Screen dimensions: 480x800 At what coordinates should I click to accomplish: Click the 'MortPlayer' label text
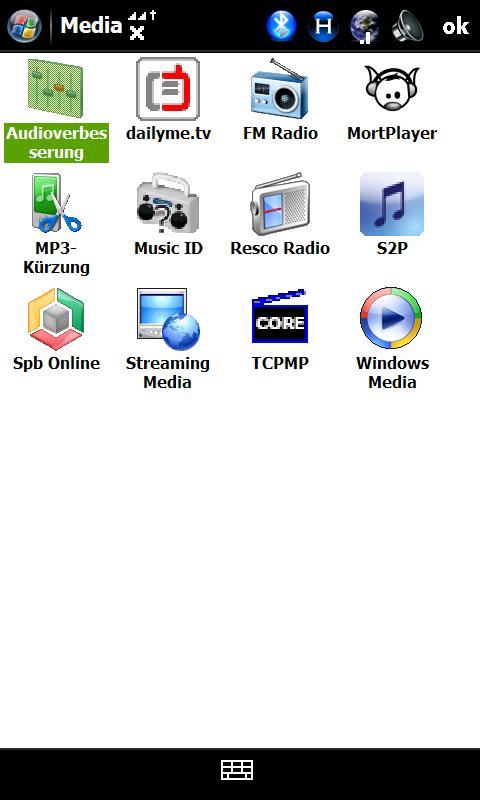coord(392,134)
